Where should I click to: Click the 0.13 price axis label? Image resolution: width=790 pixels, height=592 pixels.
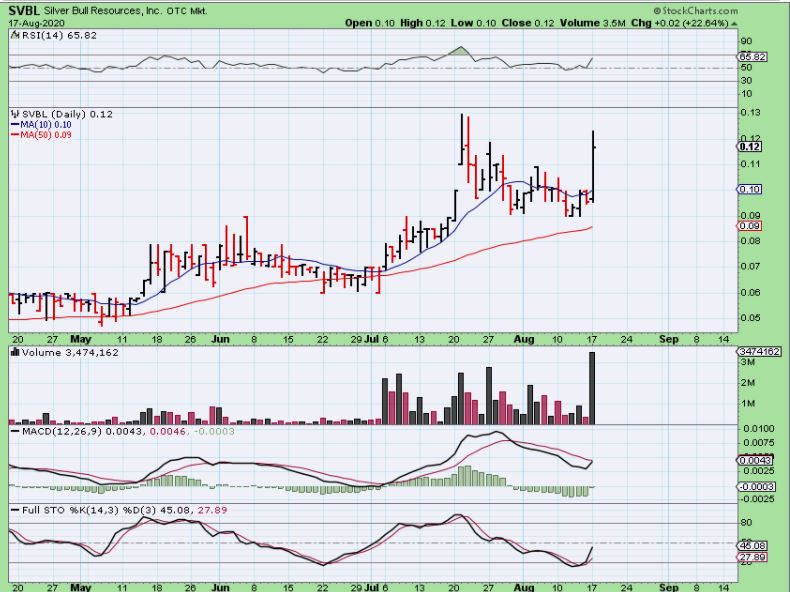click(750, 112)
